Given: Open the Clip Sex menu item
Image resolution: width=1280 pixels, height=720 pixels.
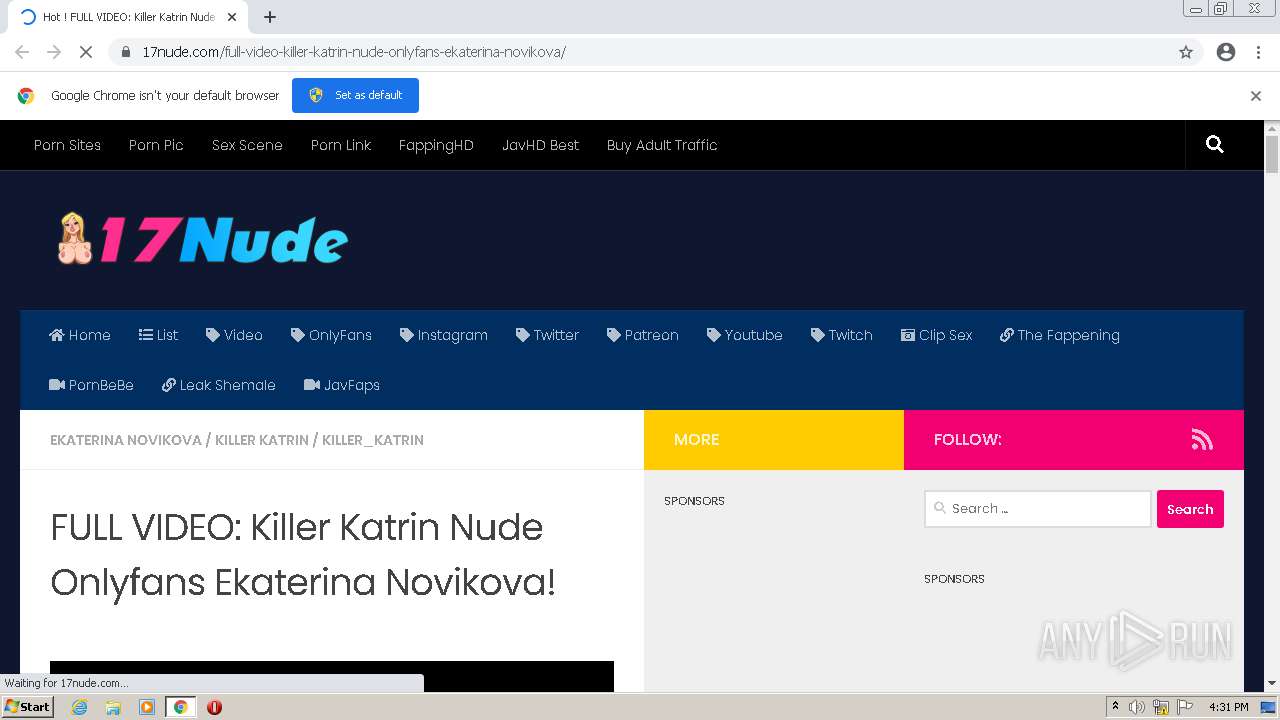Looking at the screenshot, I should [936, 335].
